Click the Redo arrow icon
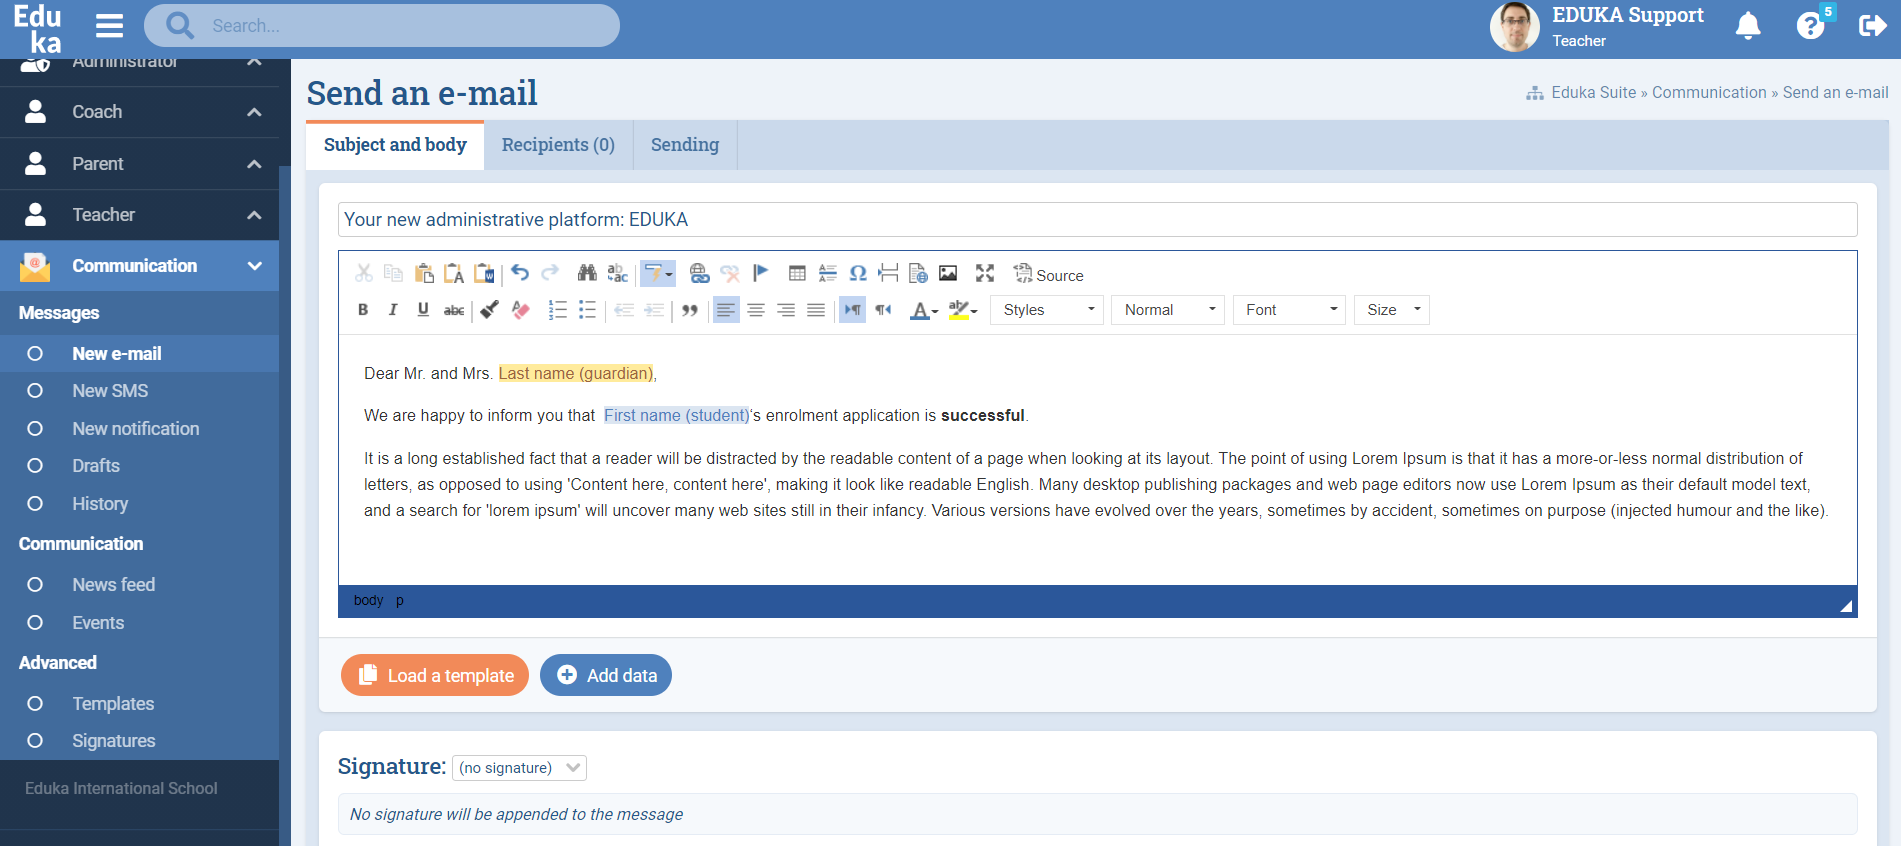Image resolution: width=1901 pixels, height=846 pixels. (x=550, y=273)
